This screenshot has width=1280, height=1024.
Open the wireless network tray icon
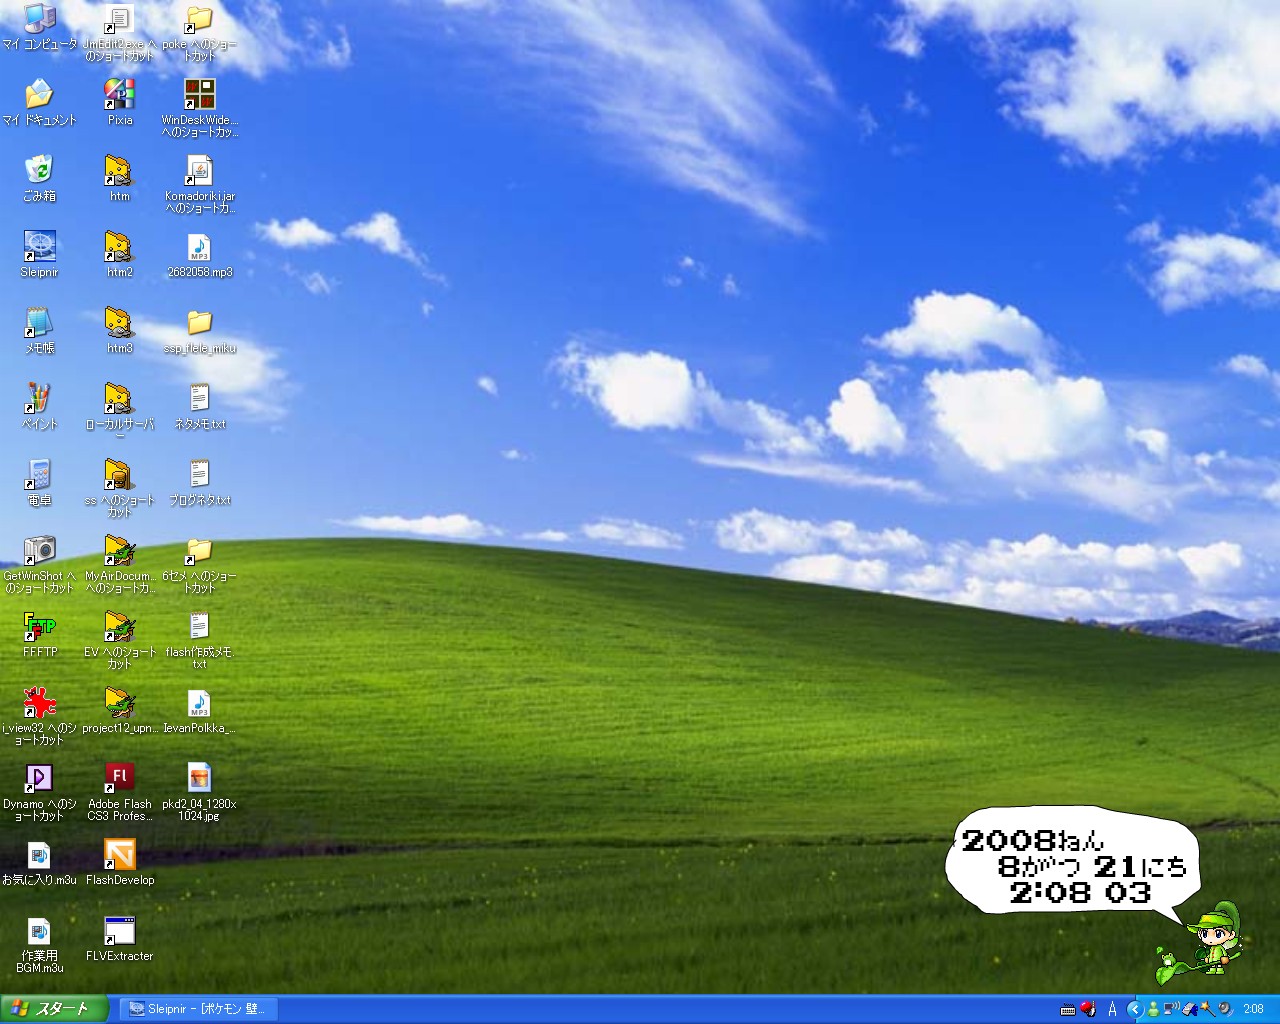(x=1170, y=1009)
